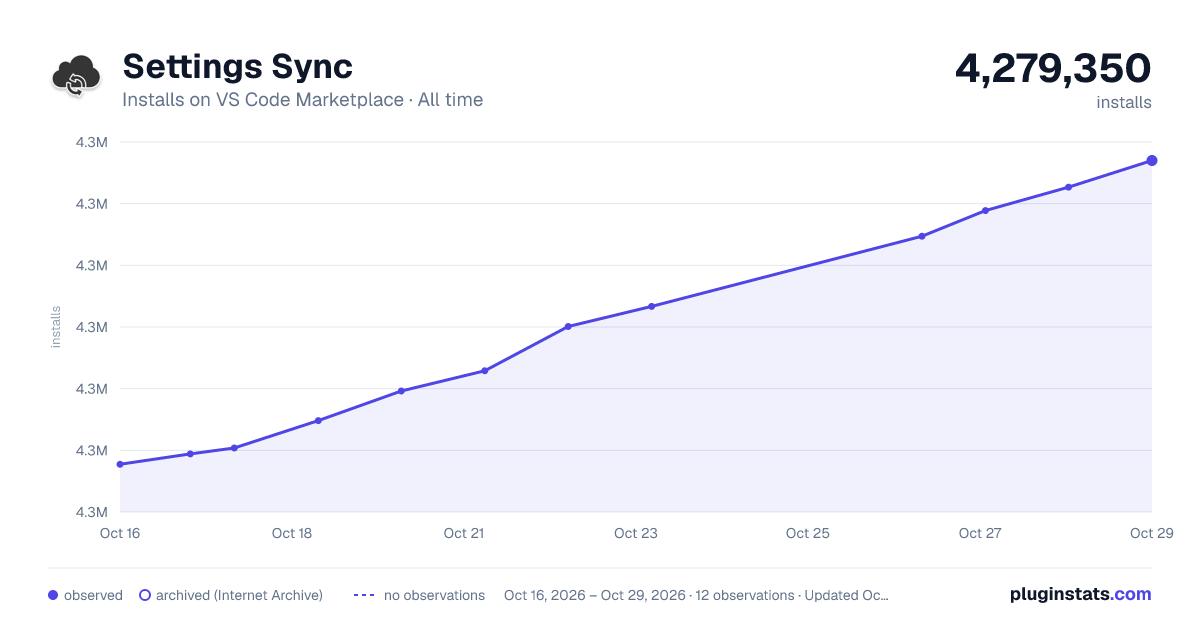This screenshot has width=1200, height=630.
Task: Select the 'archived (Internet Archive)' legend label
Action: click(239, 595)
